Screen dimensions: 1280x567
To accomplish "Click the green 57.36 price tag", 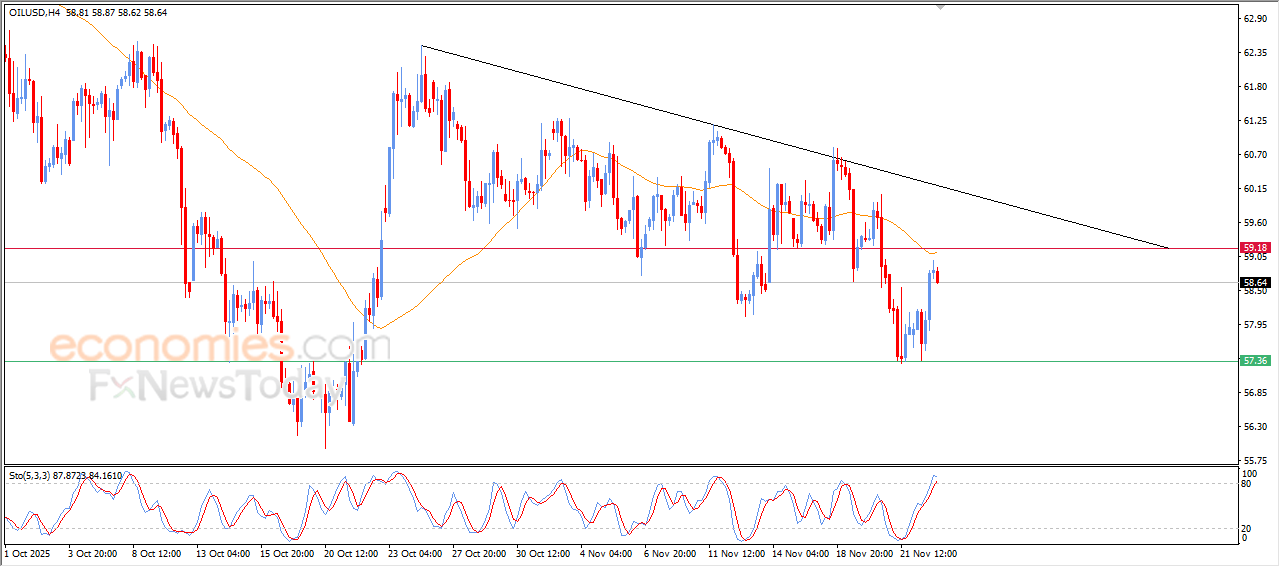I will [1254, 361].
